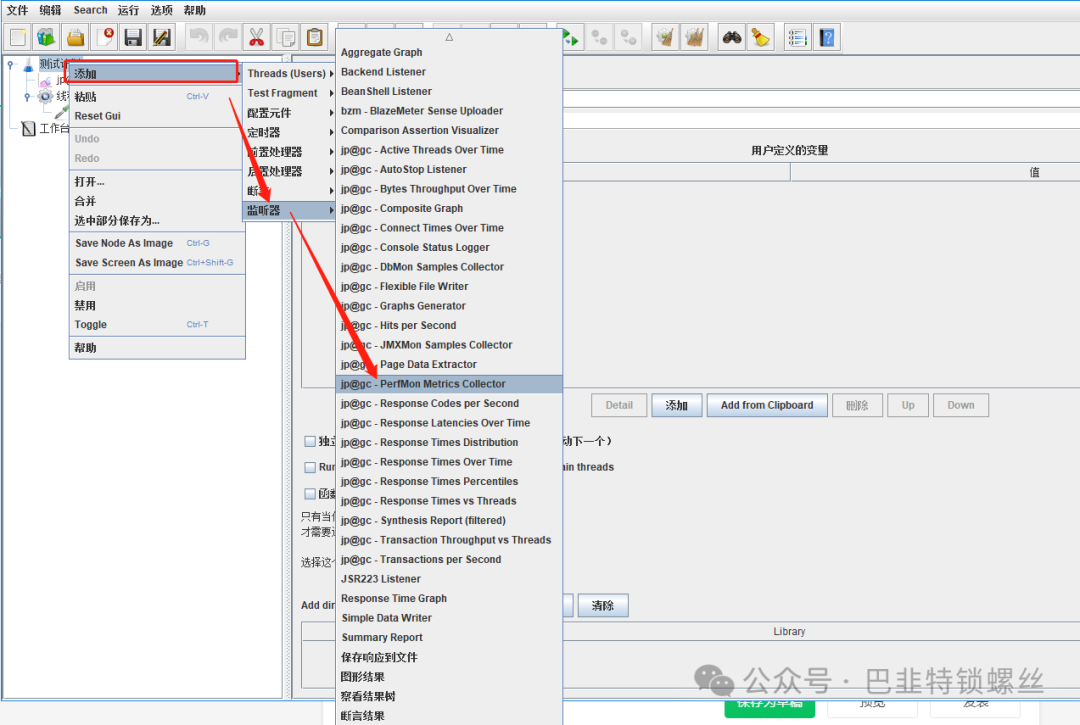Tick the 独立 run thread groups checkbox
The width and height of the screenshot is (1080, 725).
pyautogui.click(x=310, y=441)
